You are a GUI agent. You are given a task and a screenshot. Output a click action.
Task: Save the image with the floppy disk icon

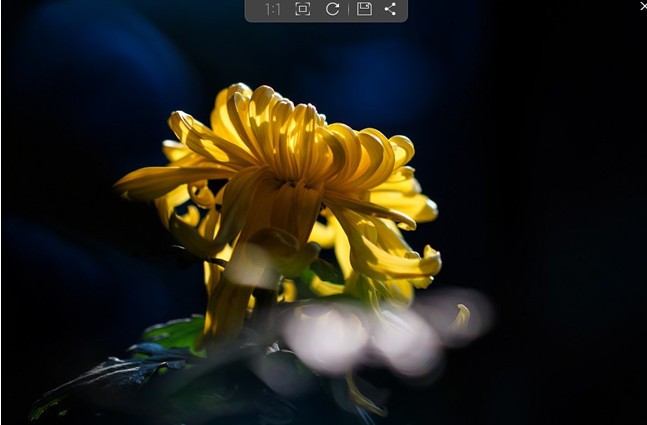[x=364, y=9]
